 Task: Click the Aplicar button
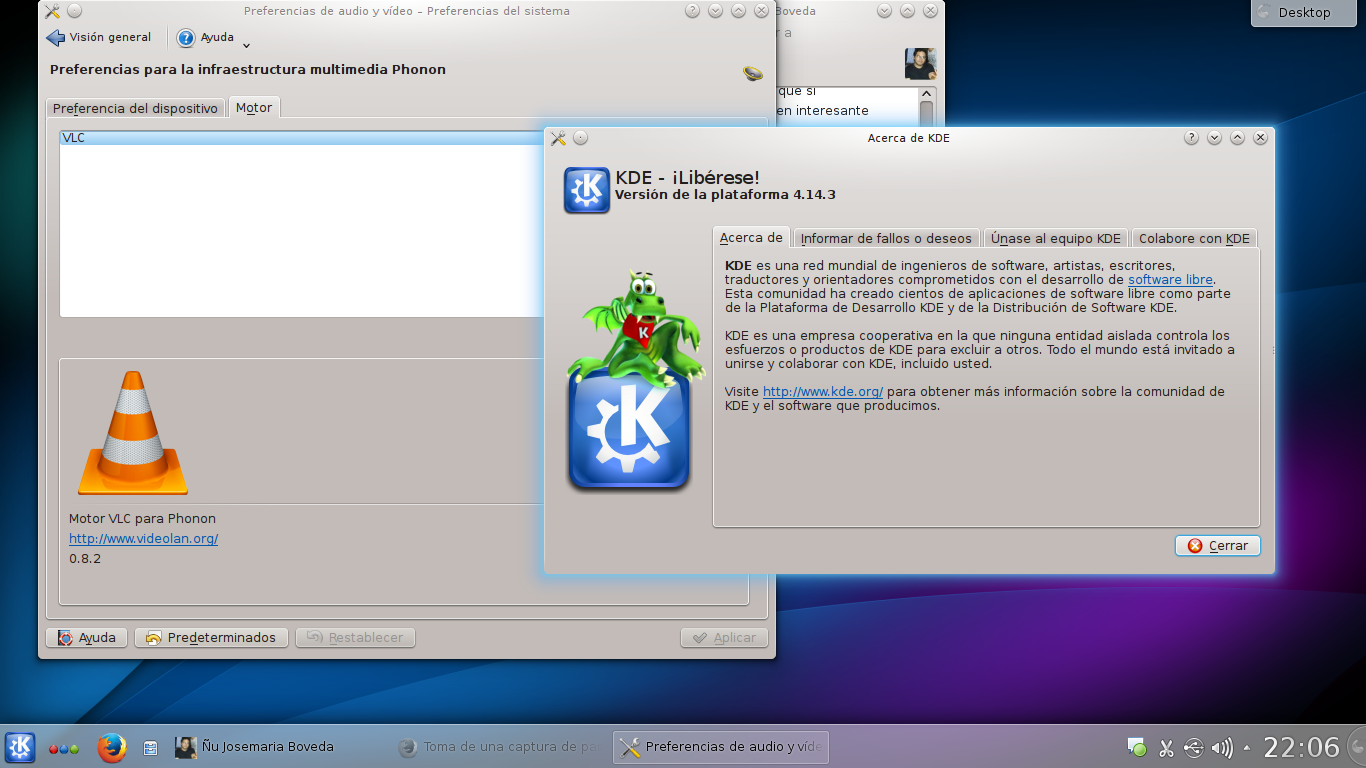point(724,638)
